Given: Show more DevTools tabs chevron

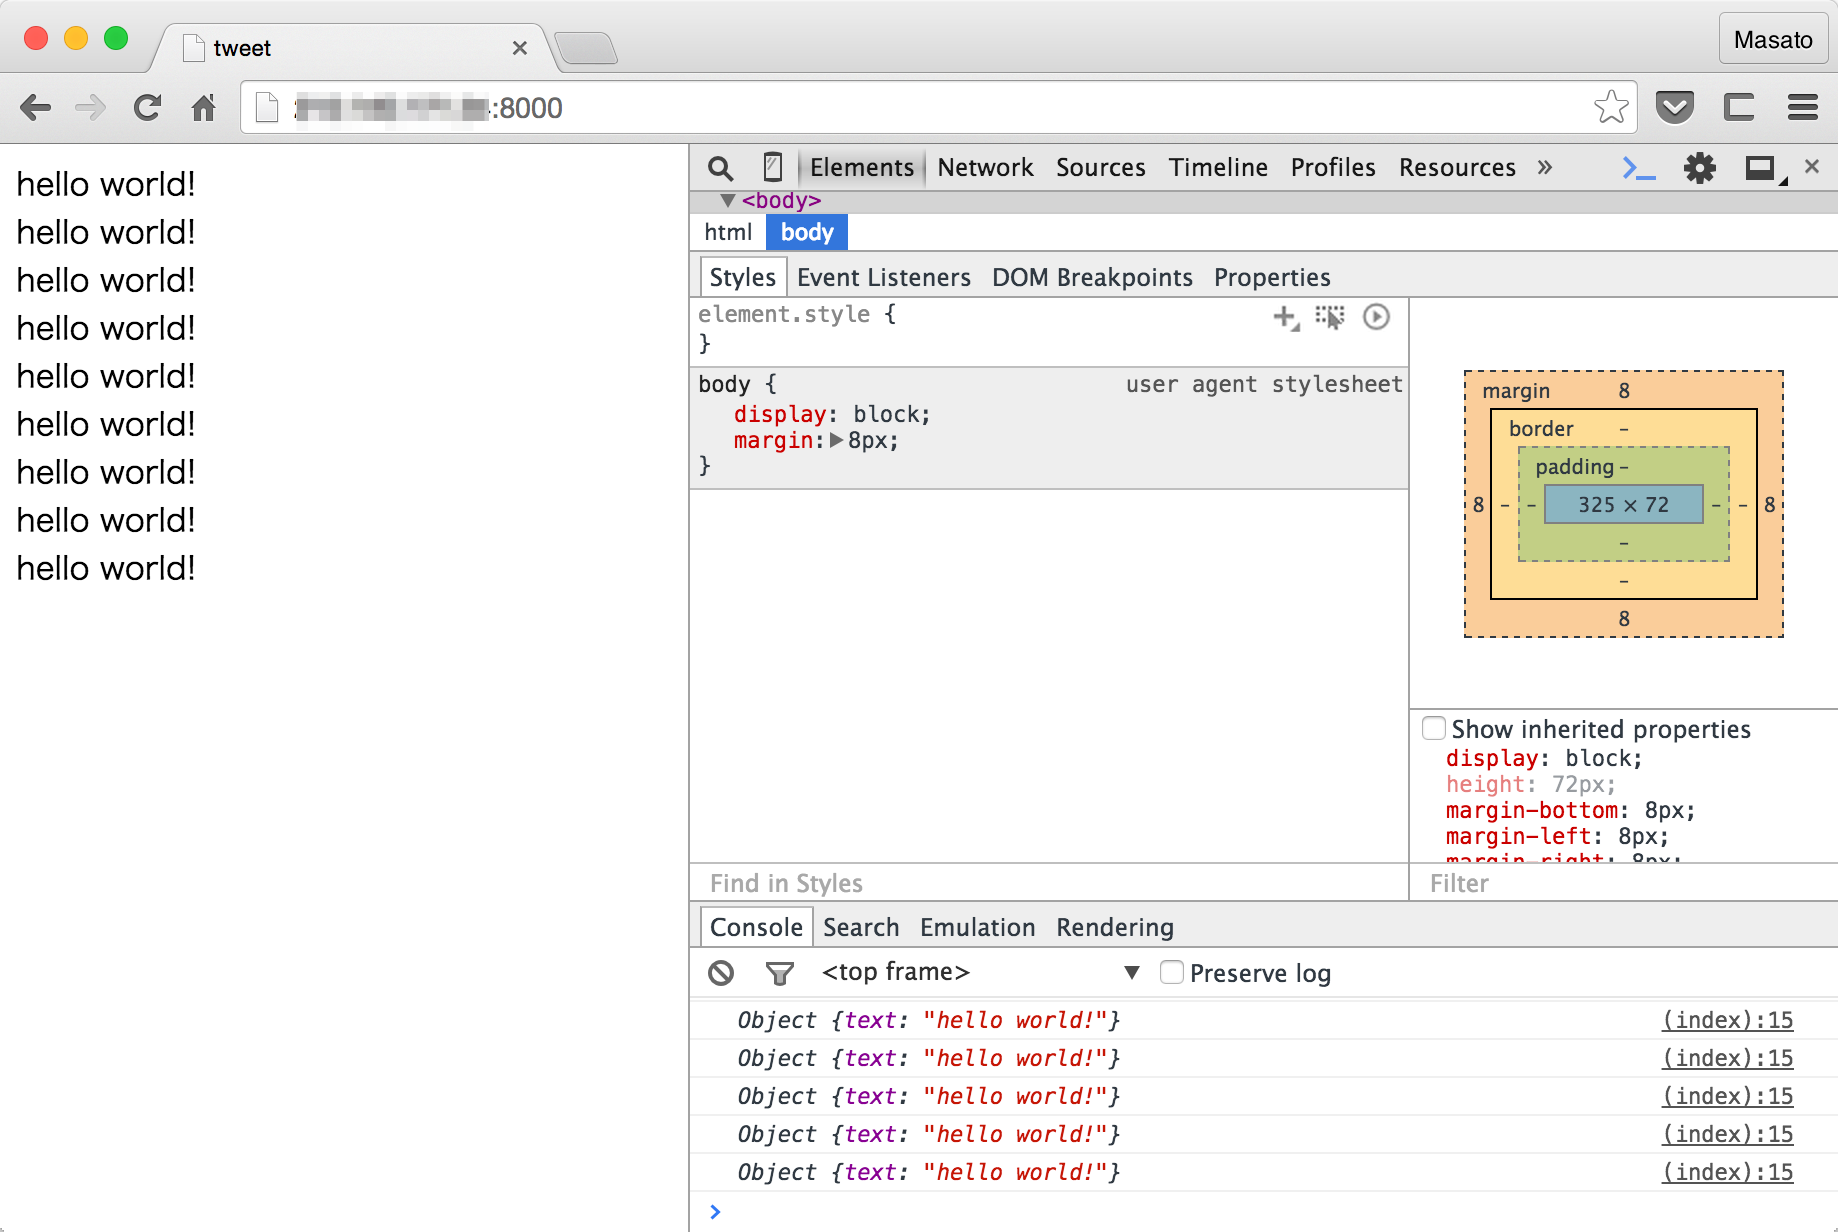Looking at the screenshot, I should [1545, 167].
